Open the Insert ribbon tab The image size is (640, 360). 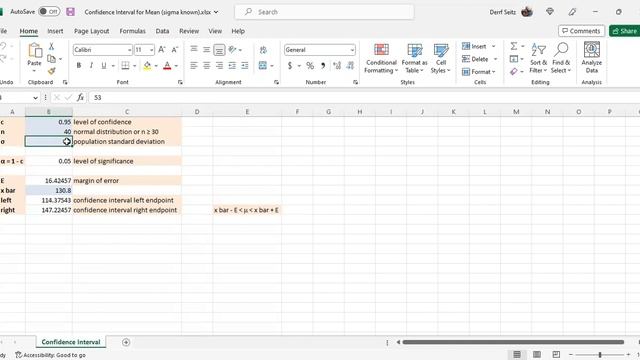pos(55,31)
